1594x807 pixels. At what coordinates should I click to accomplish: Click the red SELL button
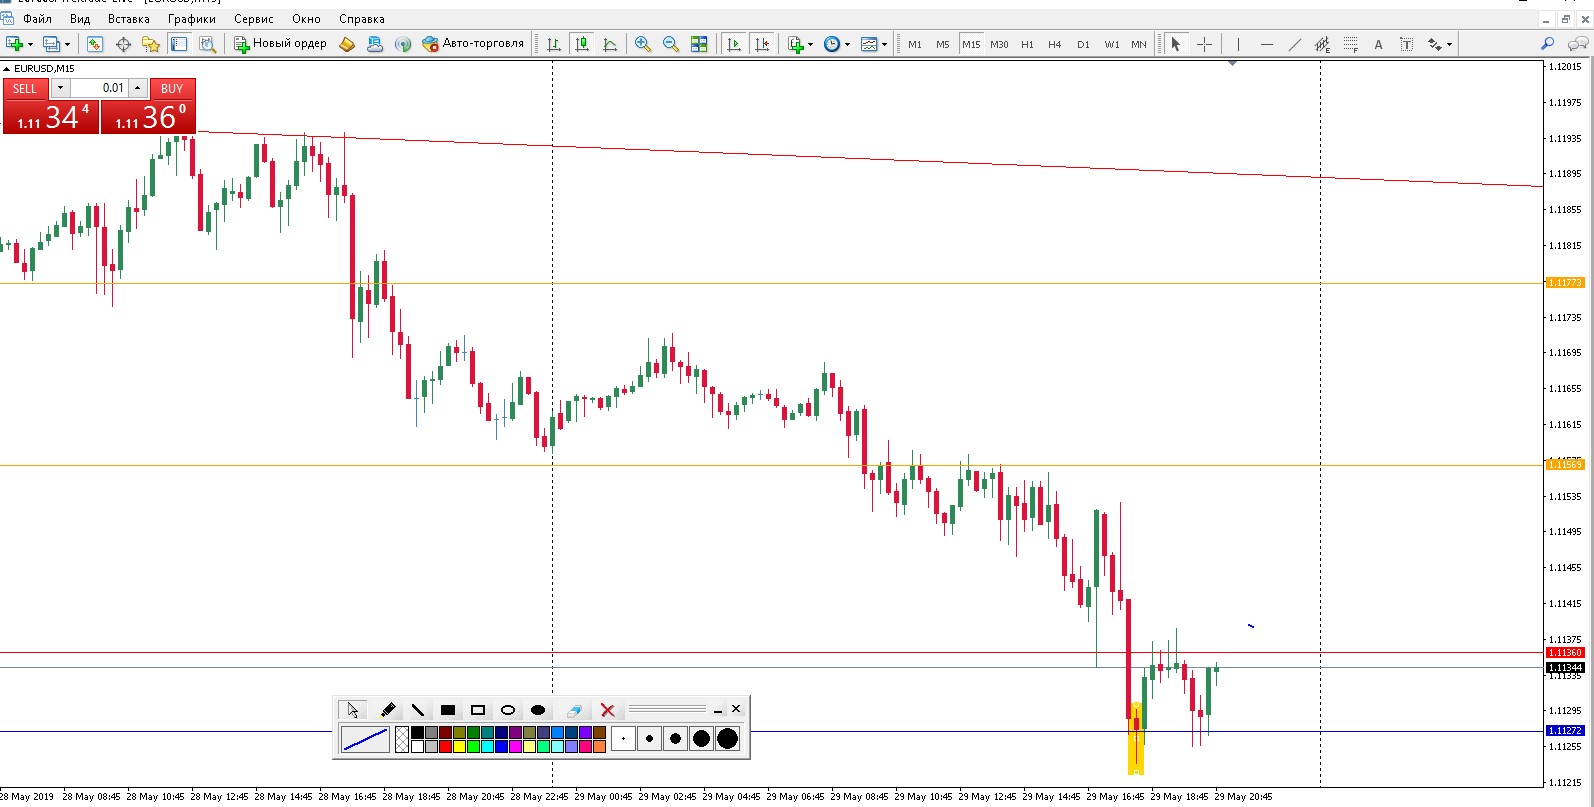click(25, 88)
